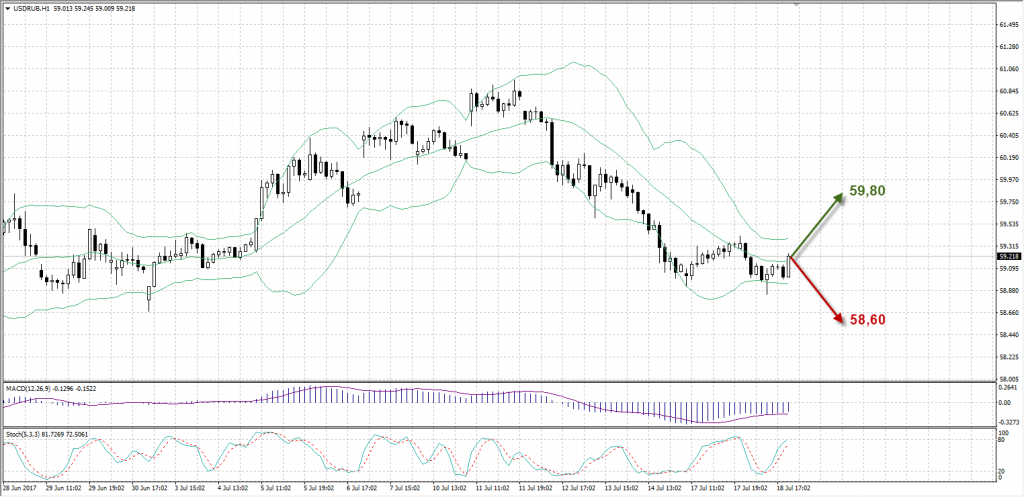This screenshot has width=1024, height=497.
Task: Click the 5 Jul 11:02 time label
Action: point(276,490)
